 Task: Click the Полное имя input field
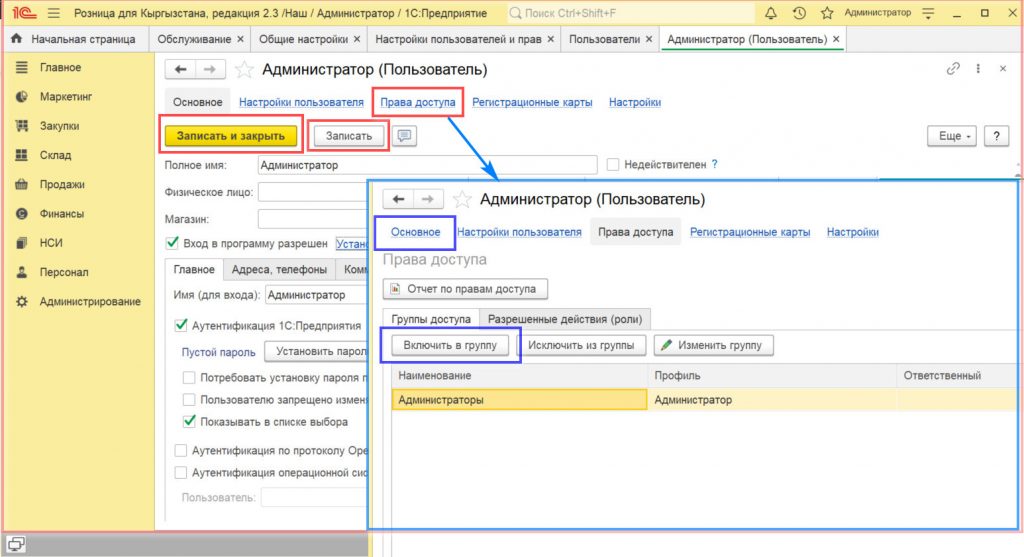(427, 165)
